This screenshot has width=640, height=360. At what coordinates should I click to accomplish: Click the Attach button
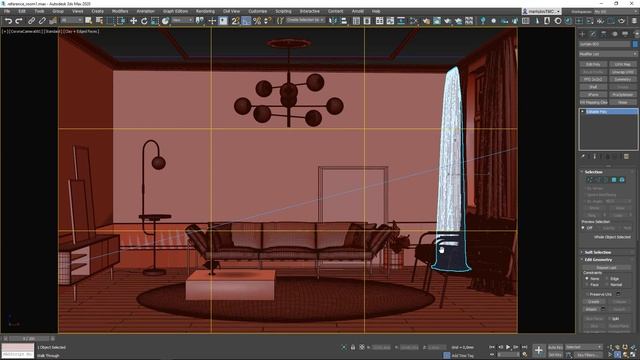pyautogui.click(x=591, y=309)
